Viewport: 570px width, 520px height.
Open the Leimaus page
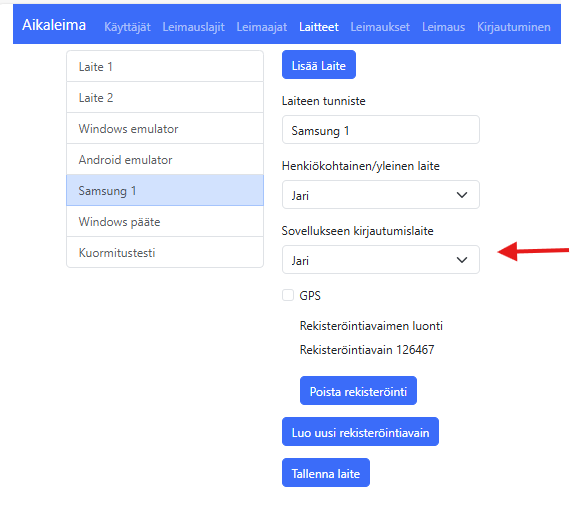pos(443,27)
